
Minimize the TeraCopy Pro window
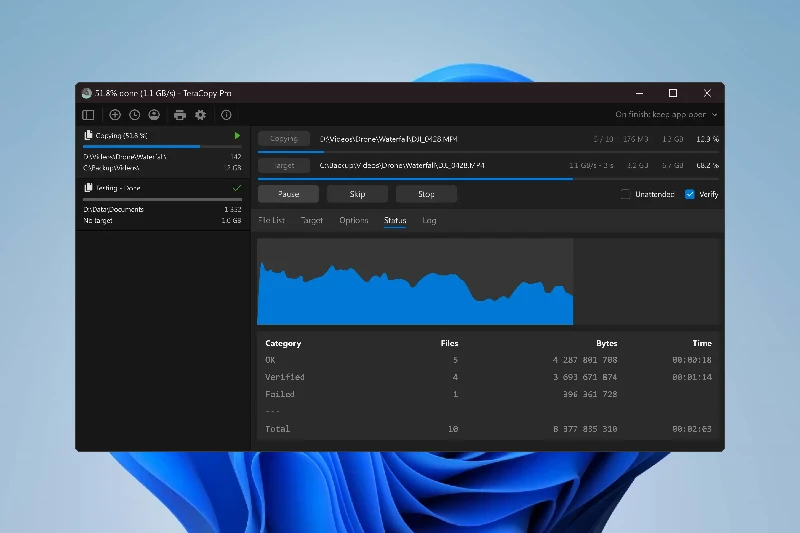pyautogui.click(x=639, y=93)
